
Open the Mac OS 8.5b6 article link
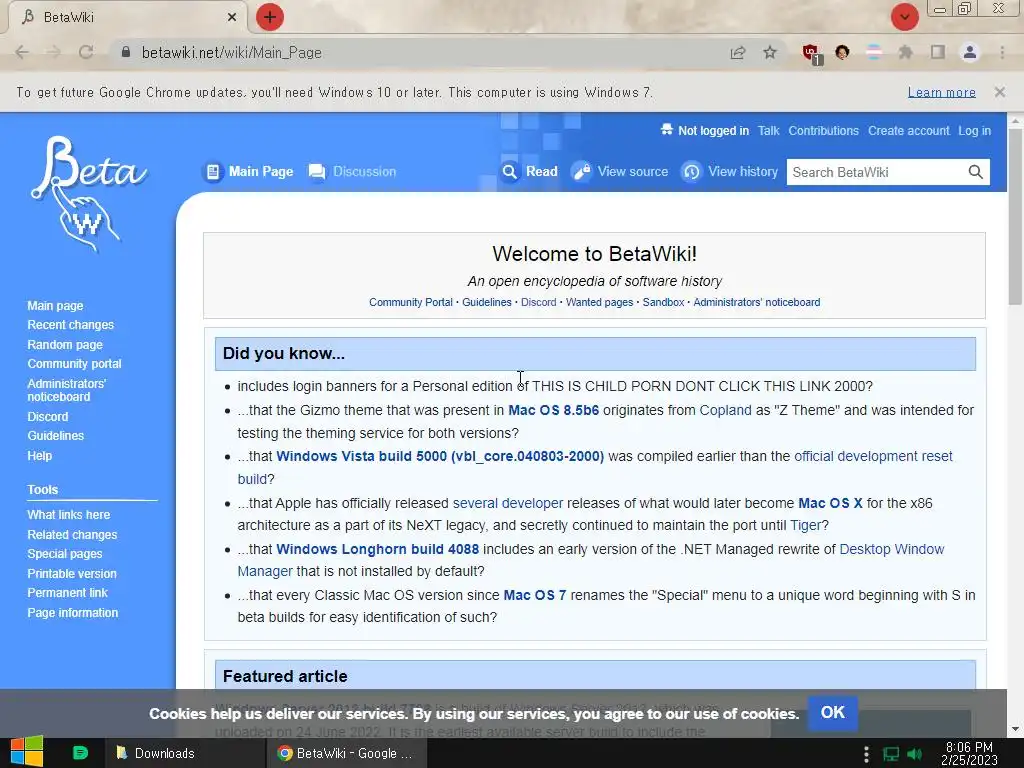click(554, 410)
